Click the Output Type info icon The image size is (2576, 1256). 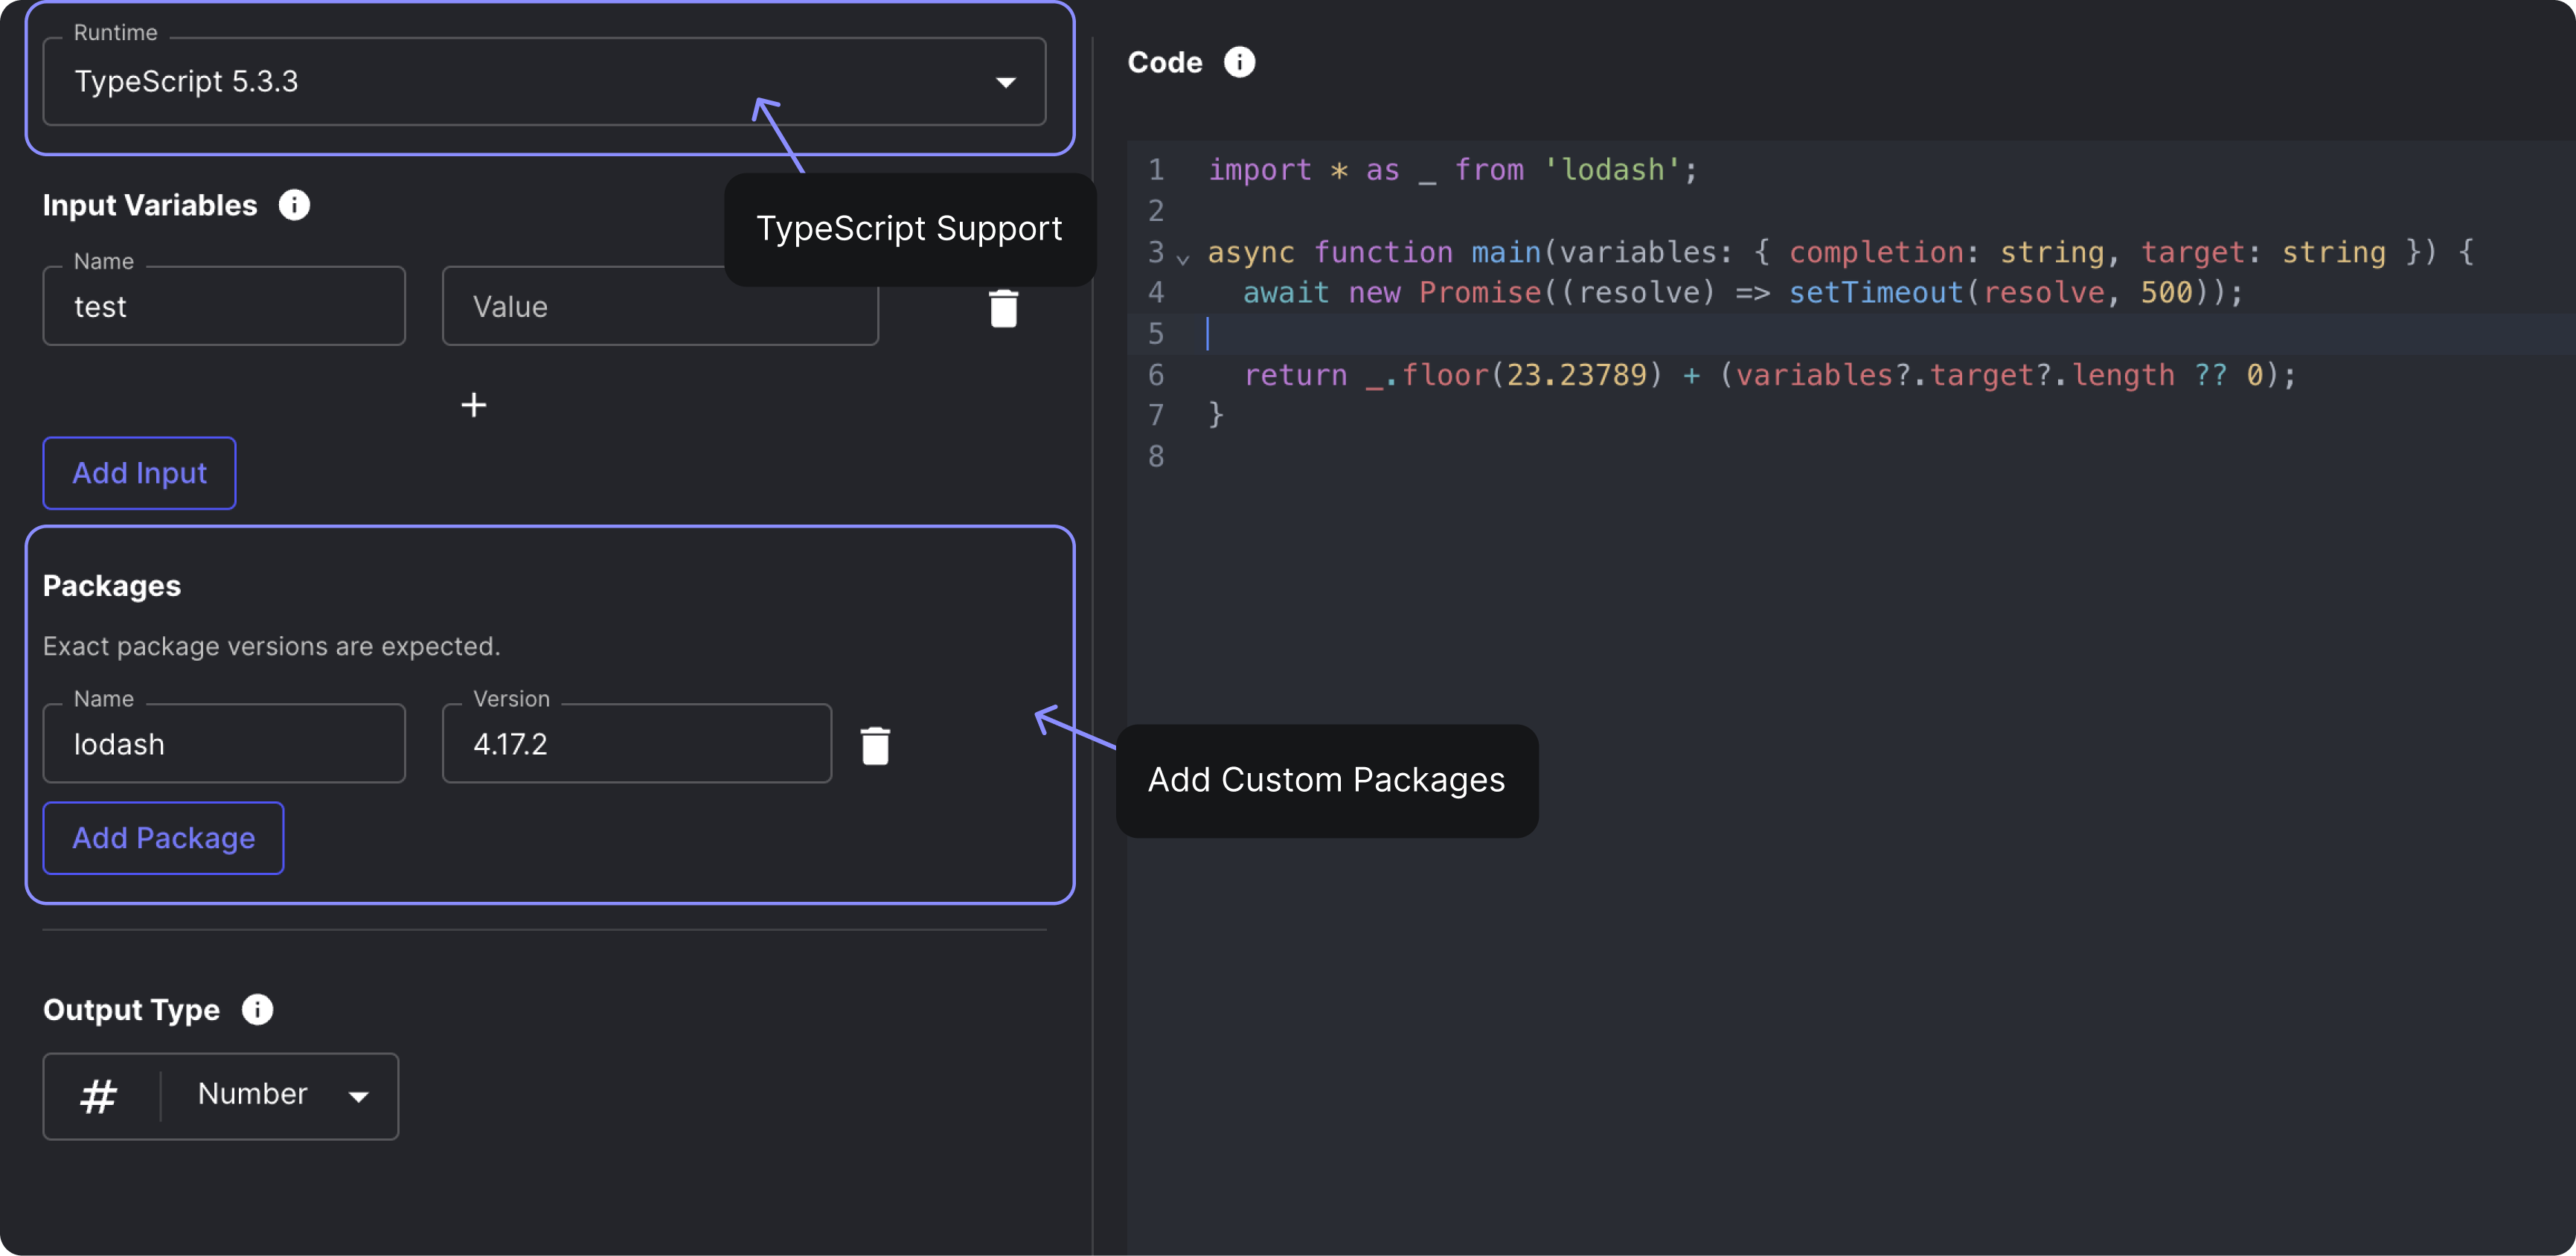click(257, 1009)
